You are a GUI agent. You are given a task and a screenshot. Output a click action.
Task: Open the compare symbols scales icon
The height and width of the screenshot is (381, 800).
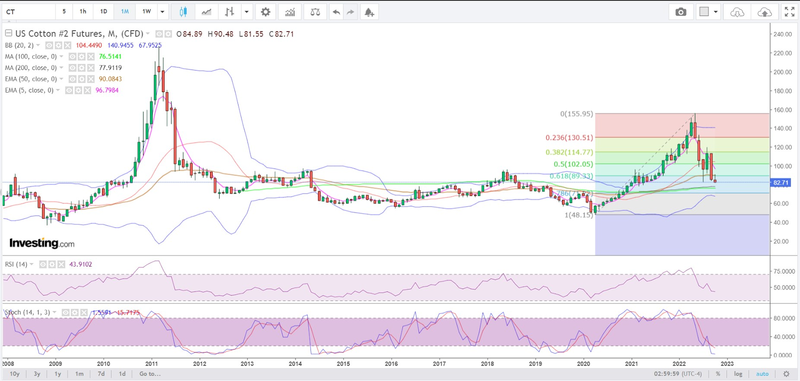coord(316,11)
